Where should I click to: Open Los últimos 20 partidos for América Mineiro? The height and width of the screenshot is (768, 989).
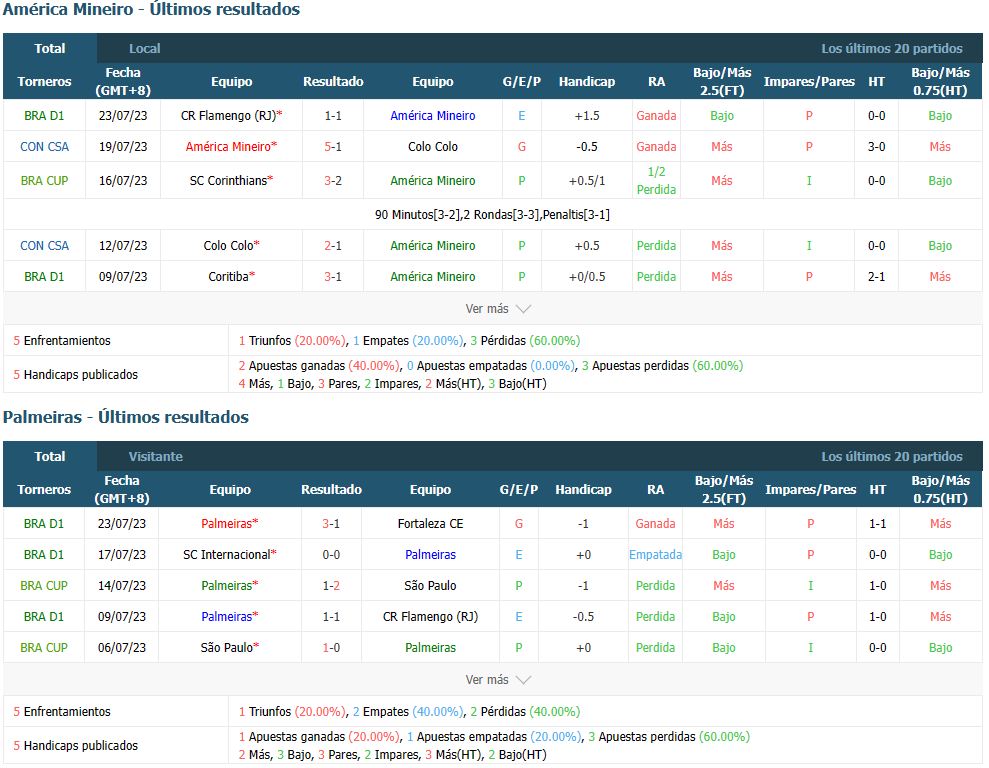coord(892,49)
